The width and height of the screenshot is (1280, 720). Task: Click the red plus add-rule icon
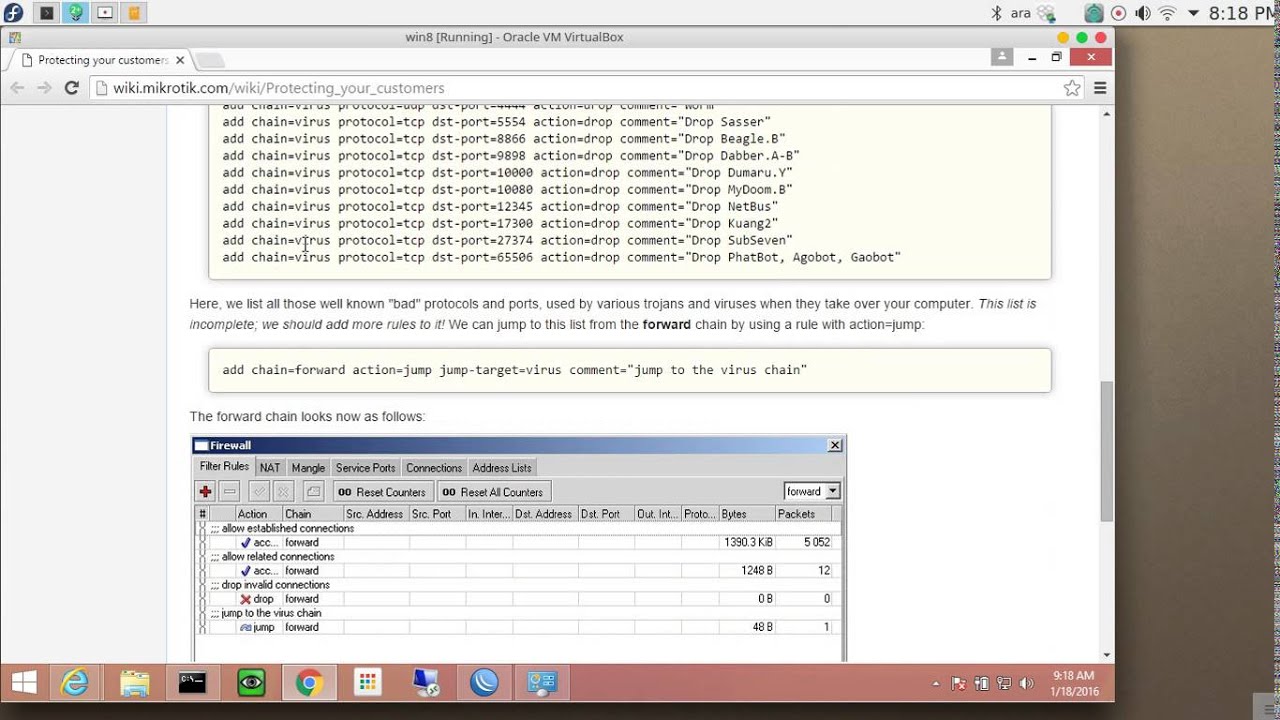pos(205,491)
